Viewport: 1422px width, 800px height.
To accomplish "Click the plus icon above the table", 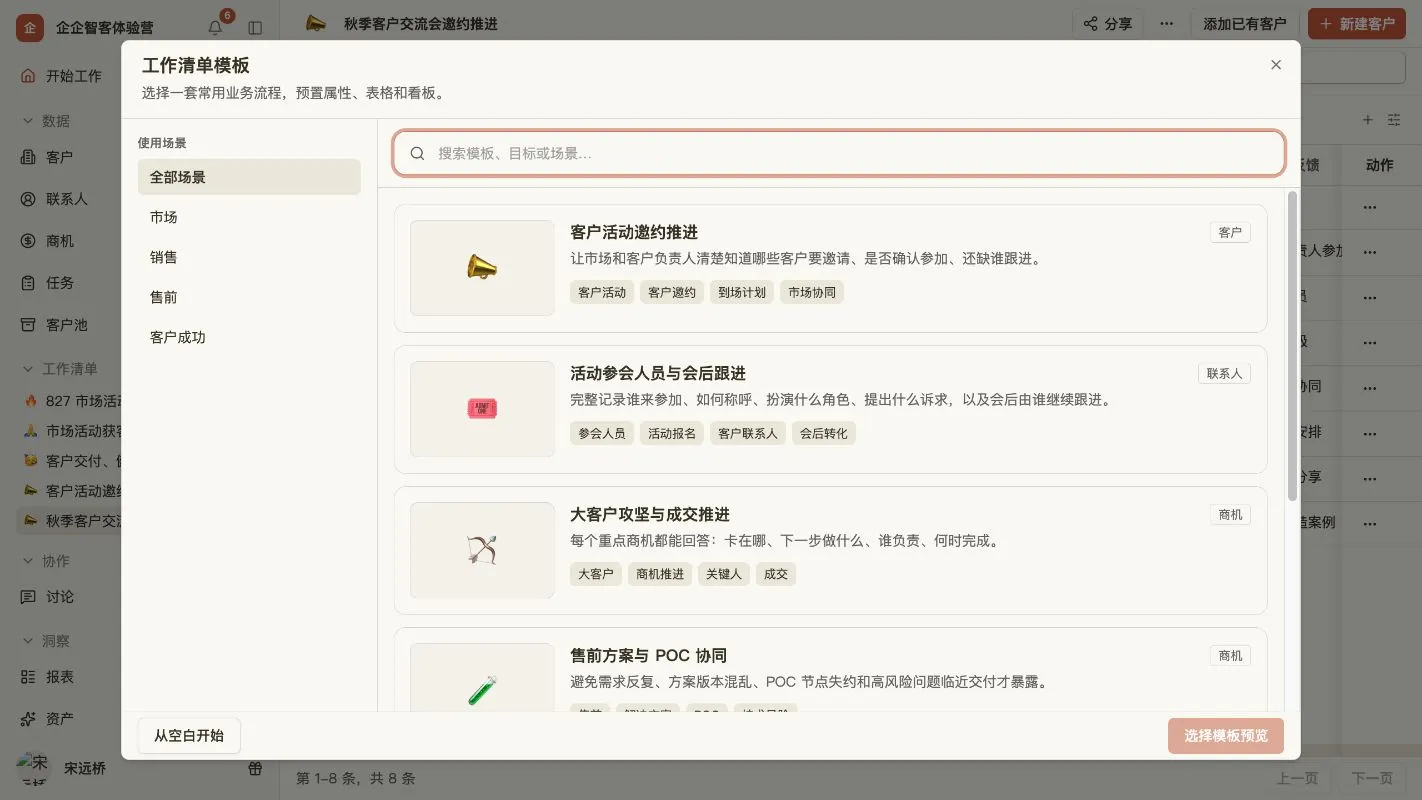I will tap(1368, 120).
